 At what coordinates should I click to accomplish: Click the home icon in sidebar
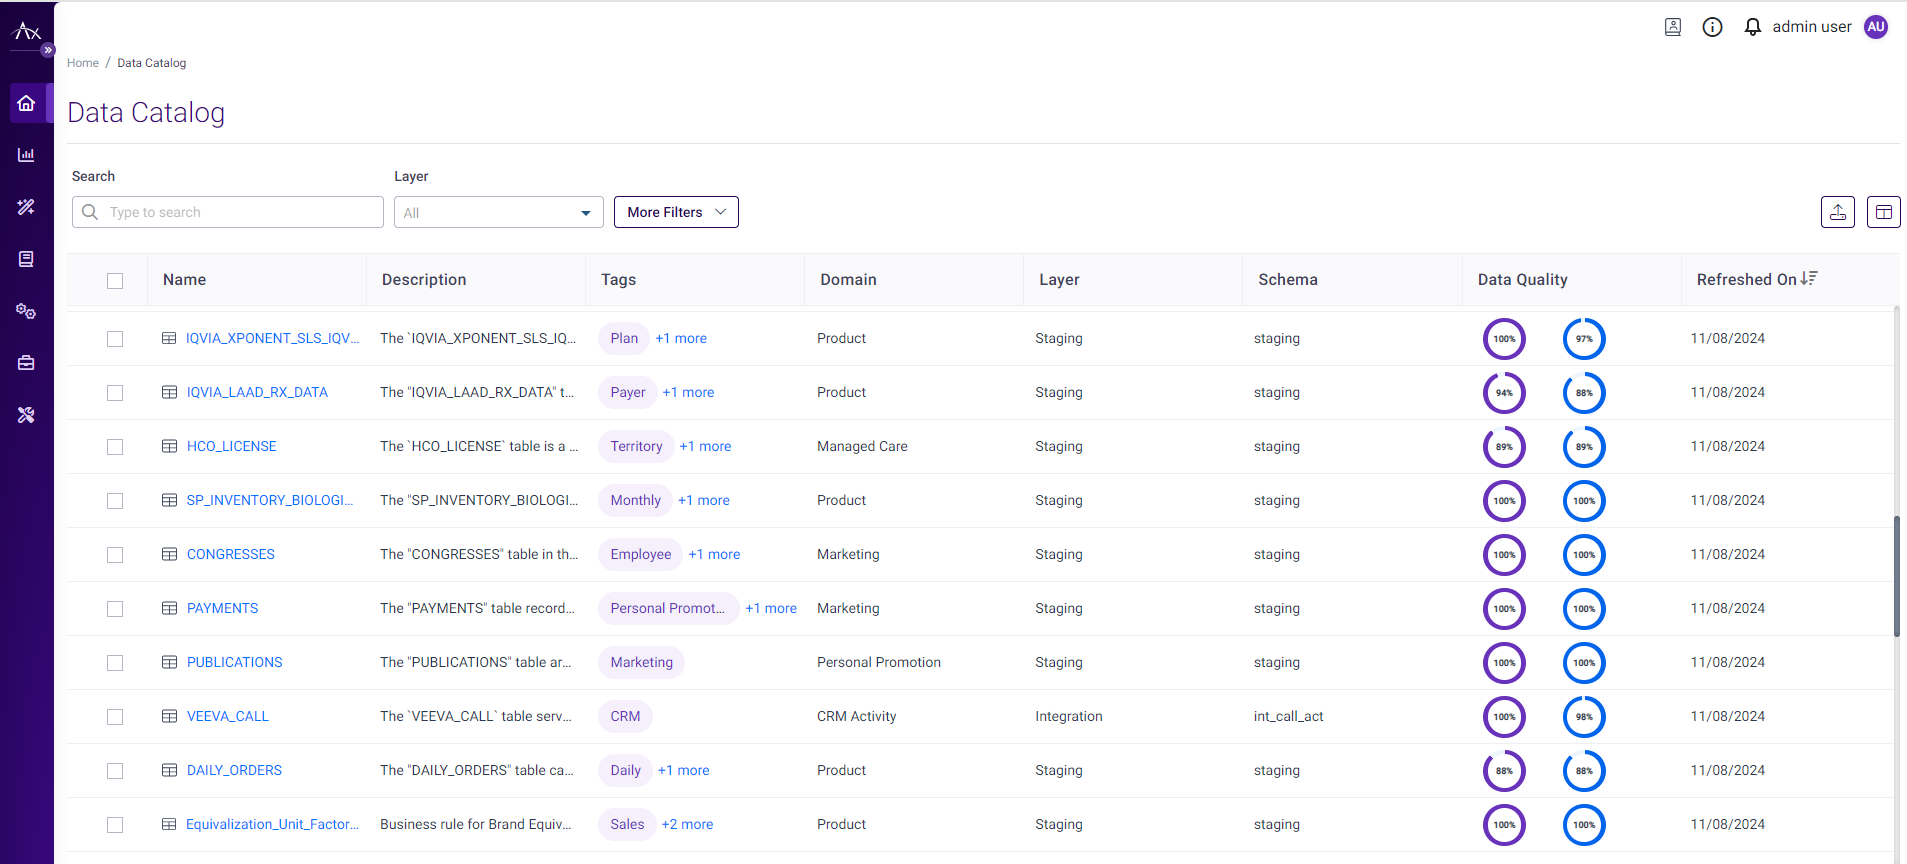coord(26,103)
